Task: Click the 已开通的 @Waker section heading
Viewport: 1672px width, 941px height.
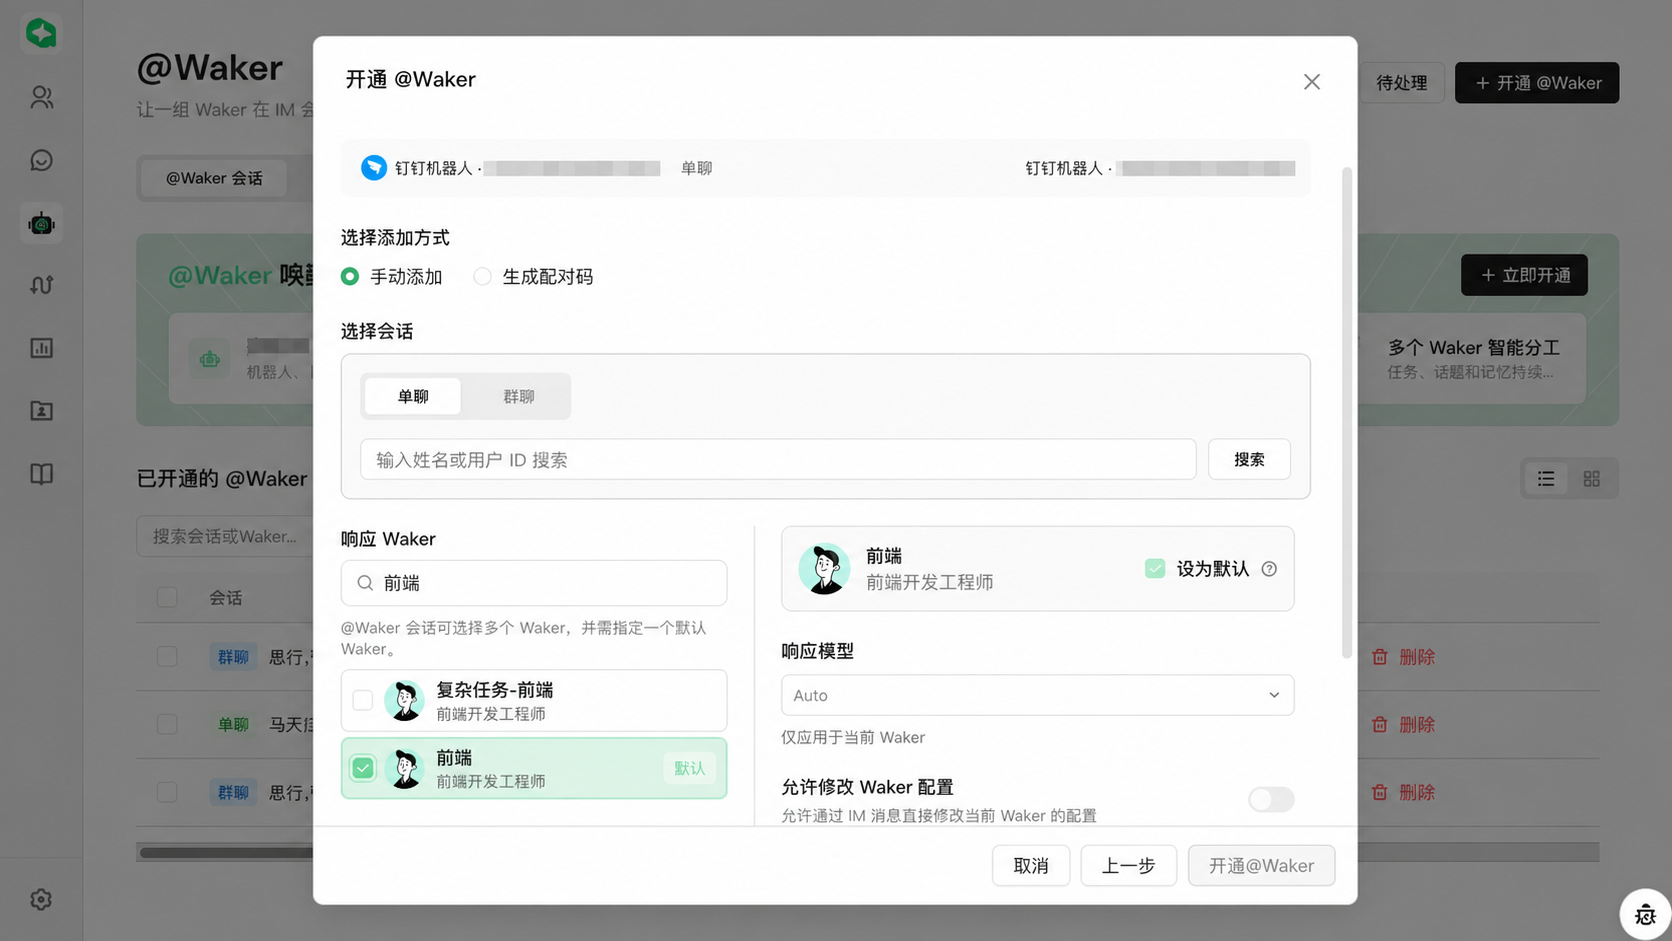Action: [x=222, y=479]
